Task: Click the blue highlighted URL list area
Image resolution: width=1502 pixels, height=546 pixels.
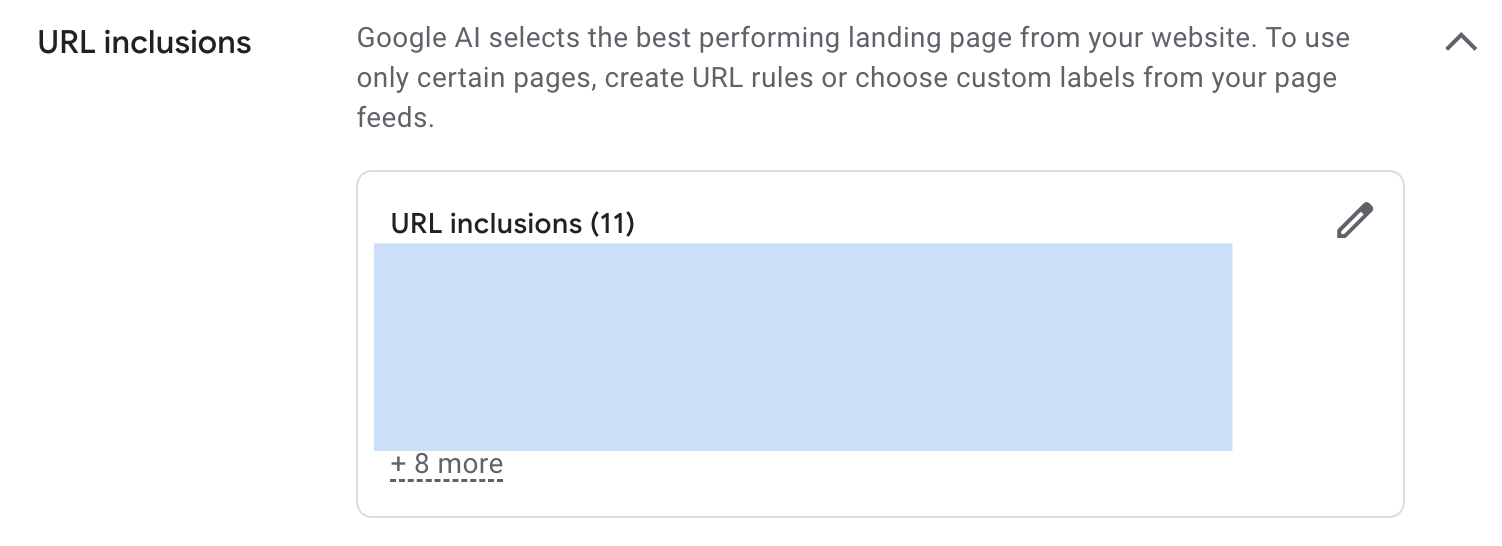Action: coord(802,346)
